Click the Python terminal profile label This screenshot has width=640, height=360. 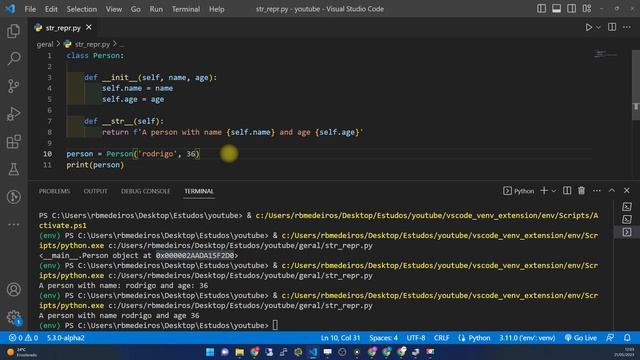click(x=519, y=191)
